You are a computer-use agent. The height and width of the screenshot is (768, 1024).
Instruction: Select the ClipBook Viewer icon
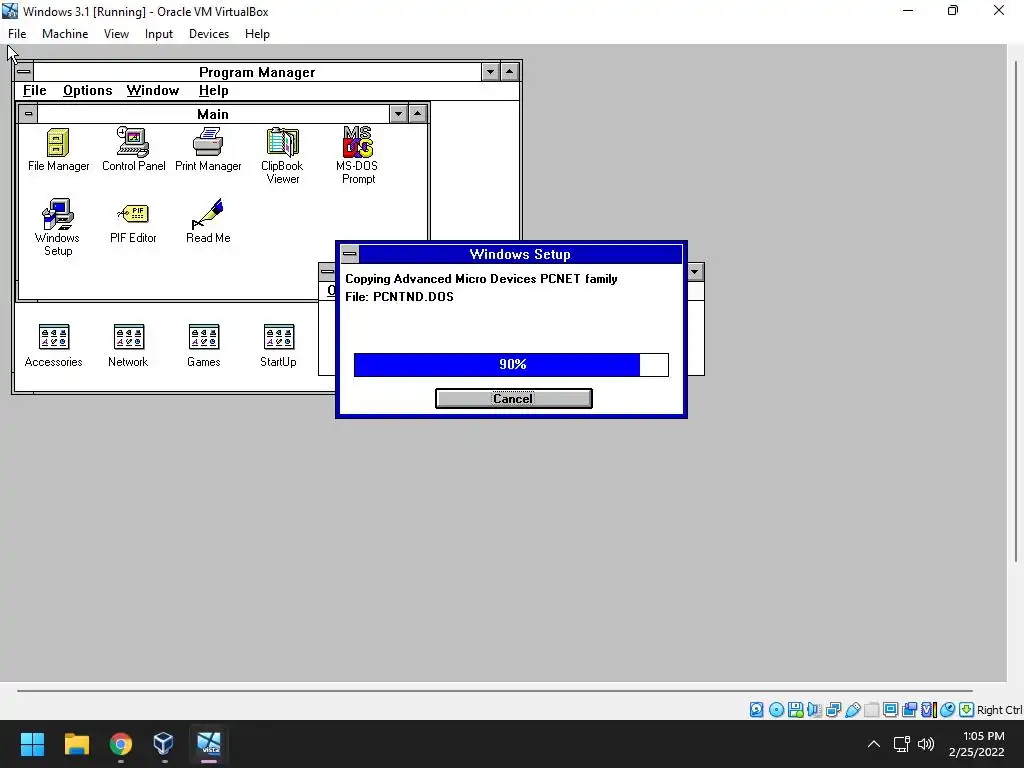pyautogui.click(x=282, y=155)
